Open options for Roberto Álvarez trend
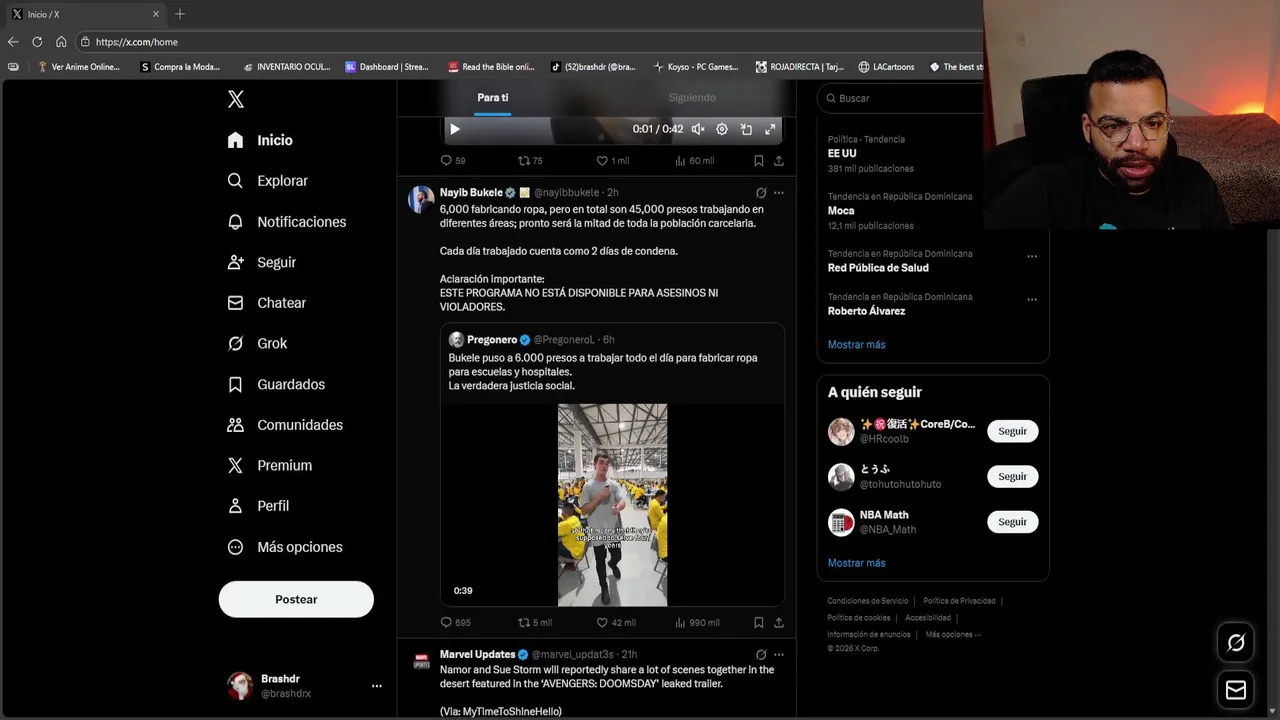 click(x=1032, y=299)
